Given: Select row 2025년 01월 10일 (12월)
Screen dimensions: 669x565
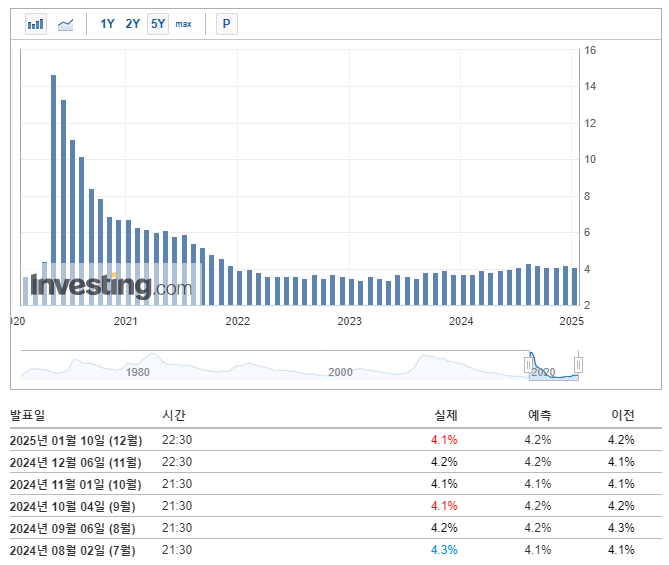Looking at the screenshot, I should (x=336, y=440).
